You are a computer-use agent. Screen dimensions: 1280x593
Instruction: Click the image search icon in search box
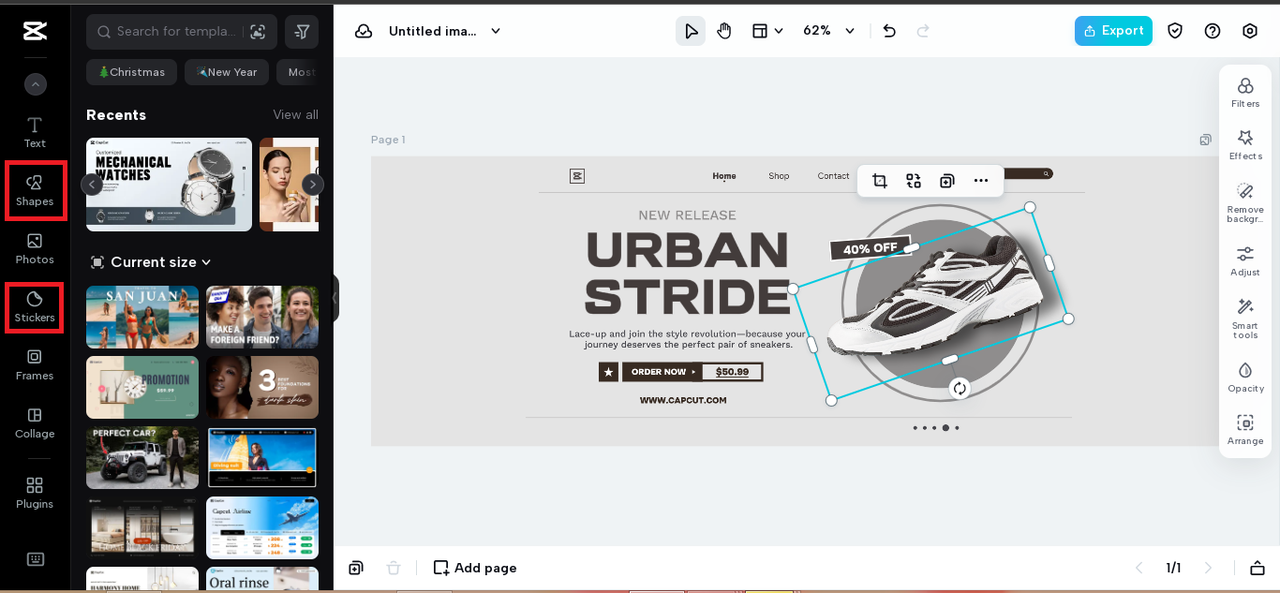pos(258,32)
